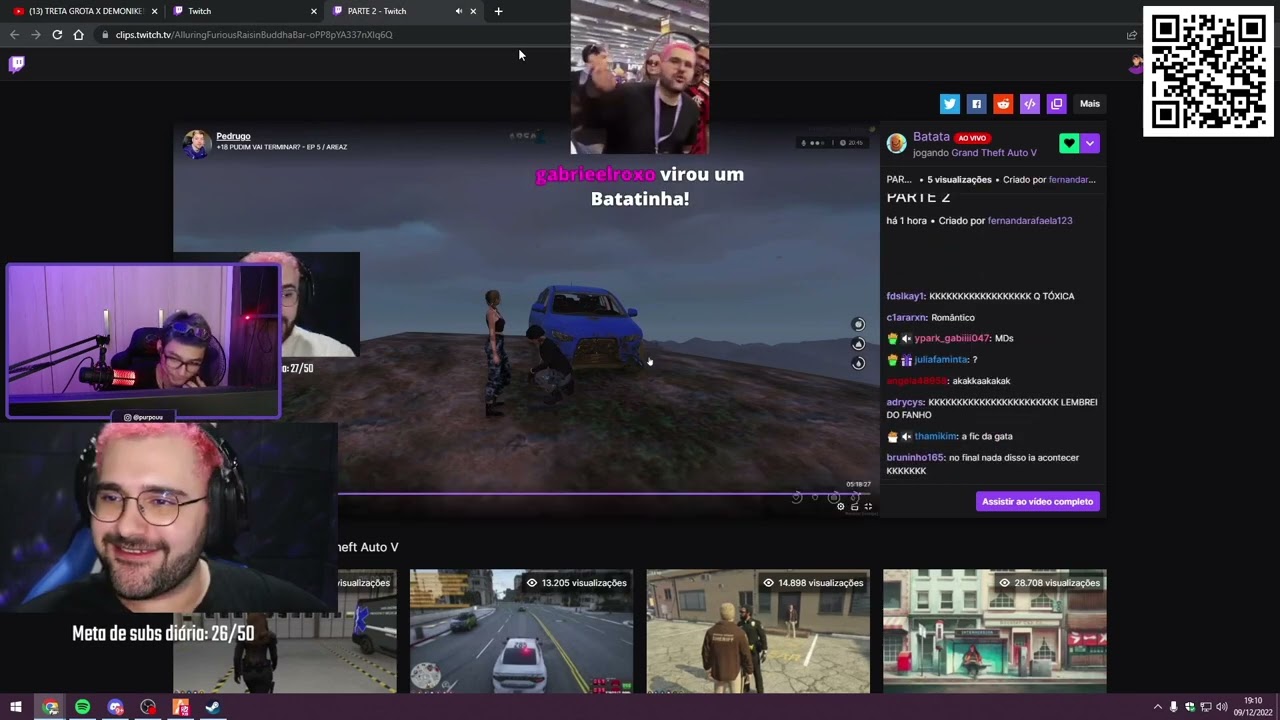Share the clip on Reddit
This screenshot has height=720, width=1280.
point(1003,104)
